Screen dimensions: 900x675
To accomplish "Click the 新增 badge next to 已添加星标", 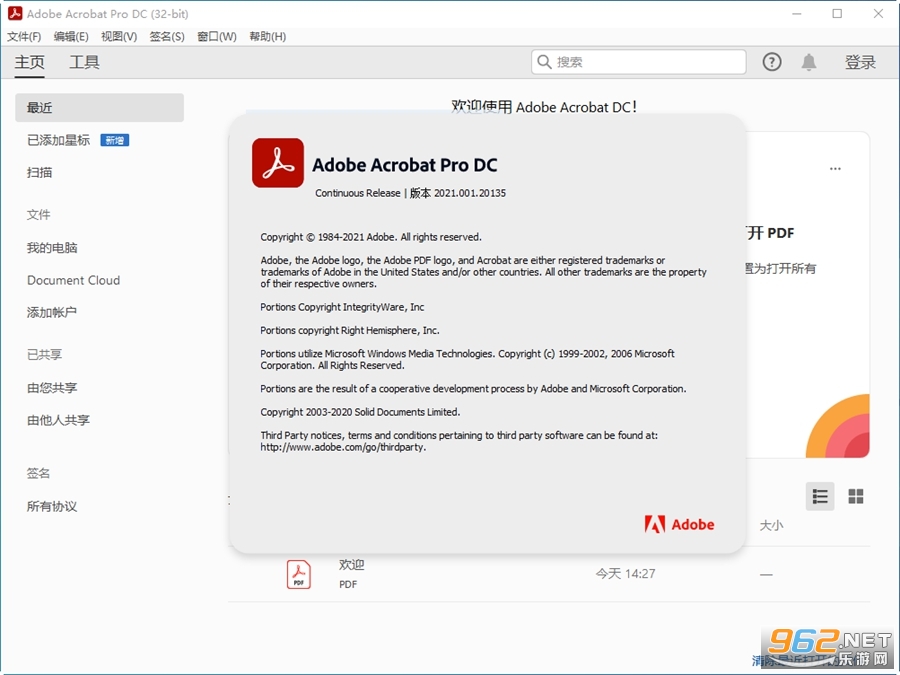I will (115, 140).
